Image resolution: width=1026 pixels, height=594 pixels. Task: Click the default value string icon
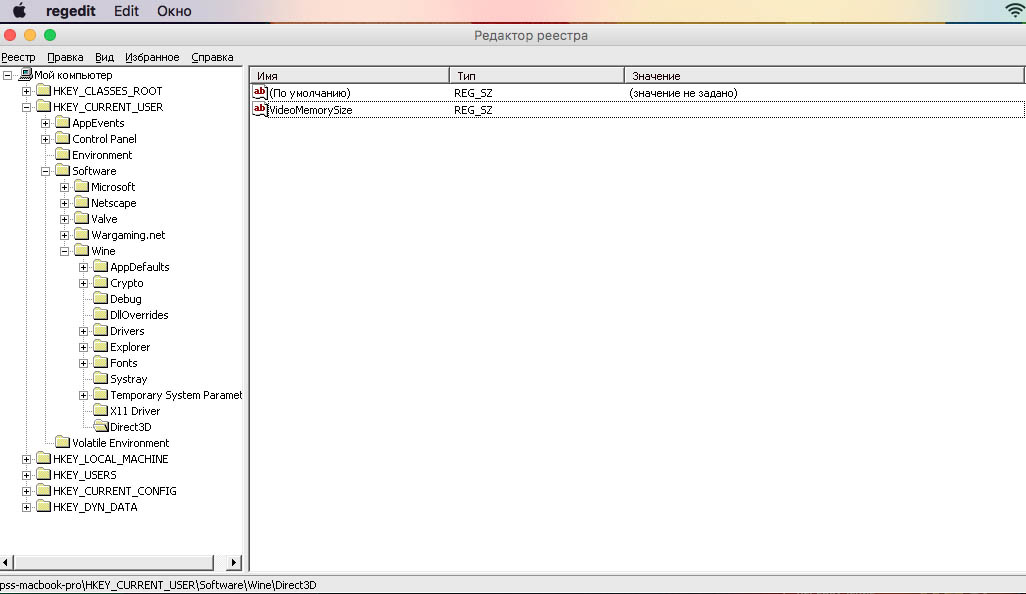(260, 93)
